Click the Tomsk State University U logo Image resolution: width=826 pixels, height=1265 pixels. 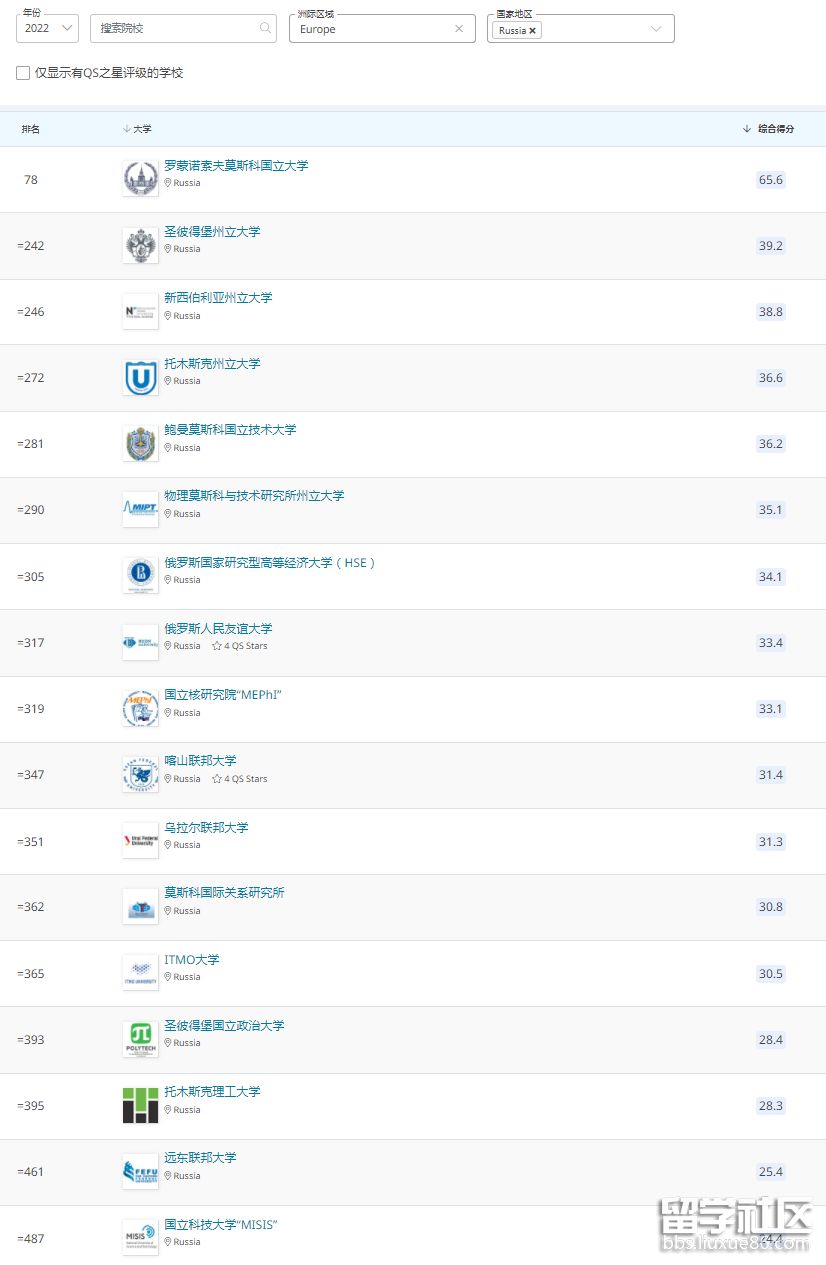pyautogui.click(x=140, y=378)
